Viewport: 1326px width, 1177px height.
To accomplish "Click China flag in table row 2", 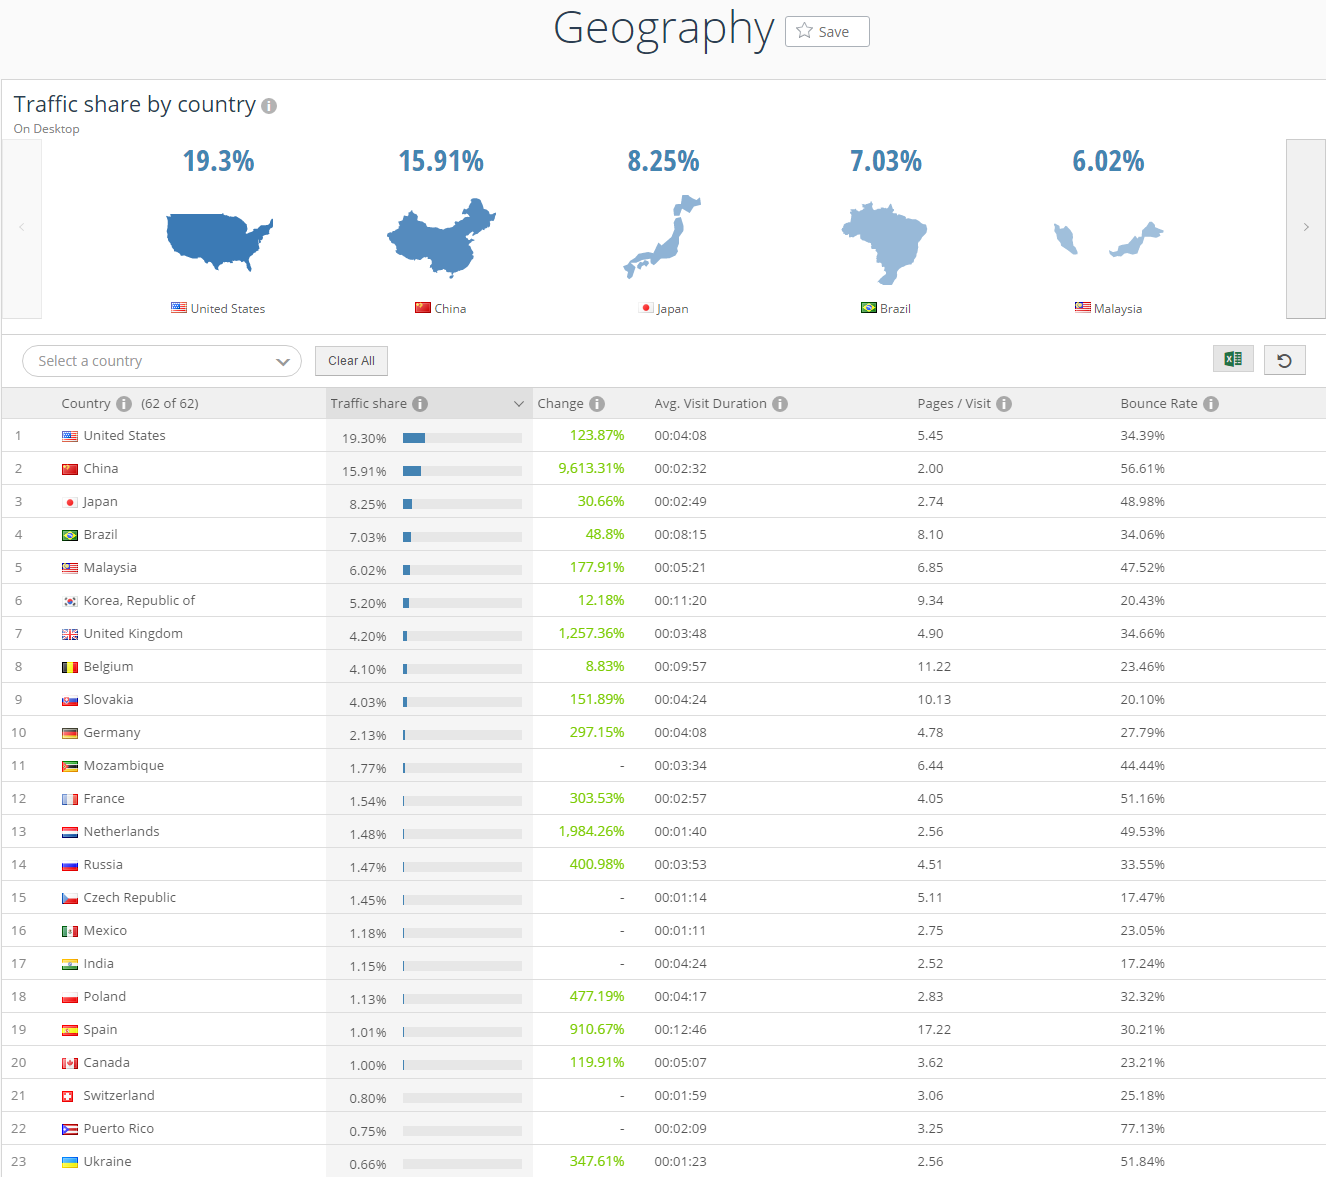I will click(x=70, y=469).
